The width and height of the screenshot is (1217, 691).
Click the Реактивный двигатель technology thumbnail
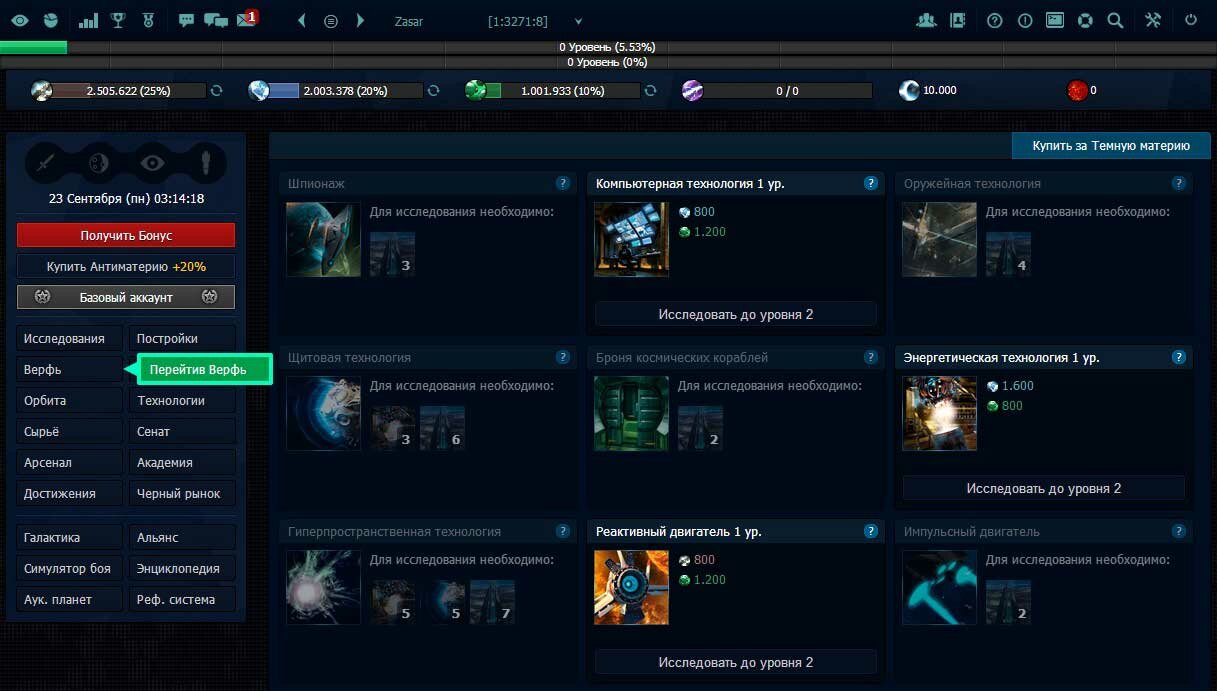(x=631, y=587)
